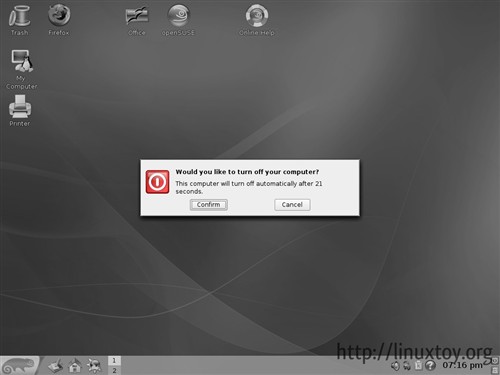Screen dimensions: 500x375
Task: Confirm turning off the computer
Action: tap(209, 205)
